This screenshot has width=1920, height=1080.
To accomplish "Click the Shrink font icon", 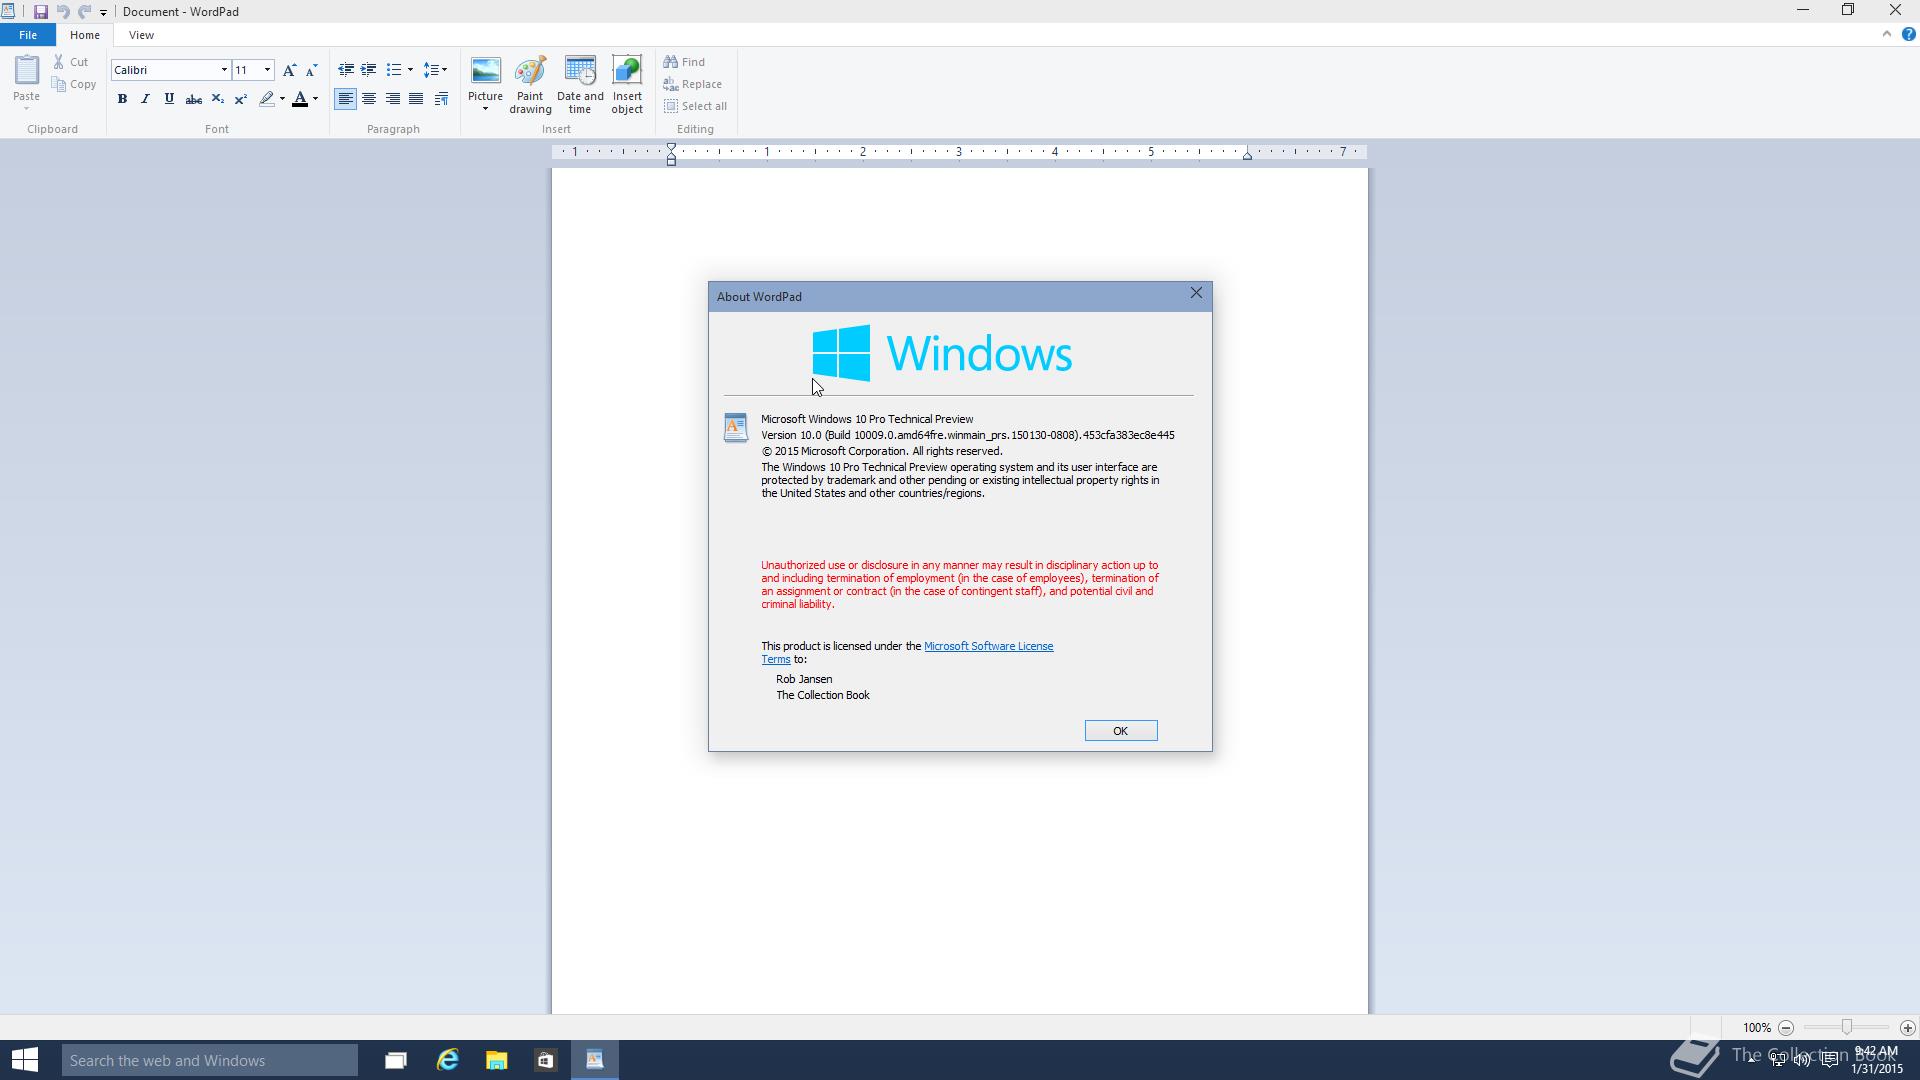I will (311, 70).
